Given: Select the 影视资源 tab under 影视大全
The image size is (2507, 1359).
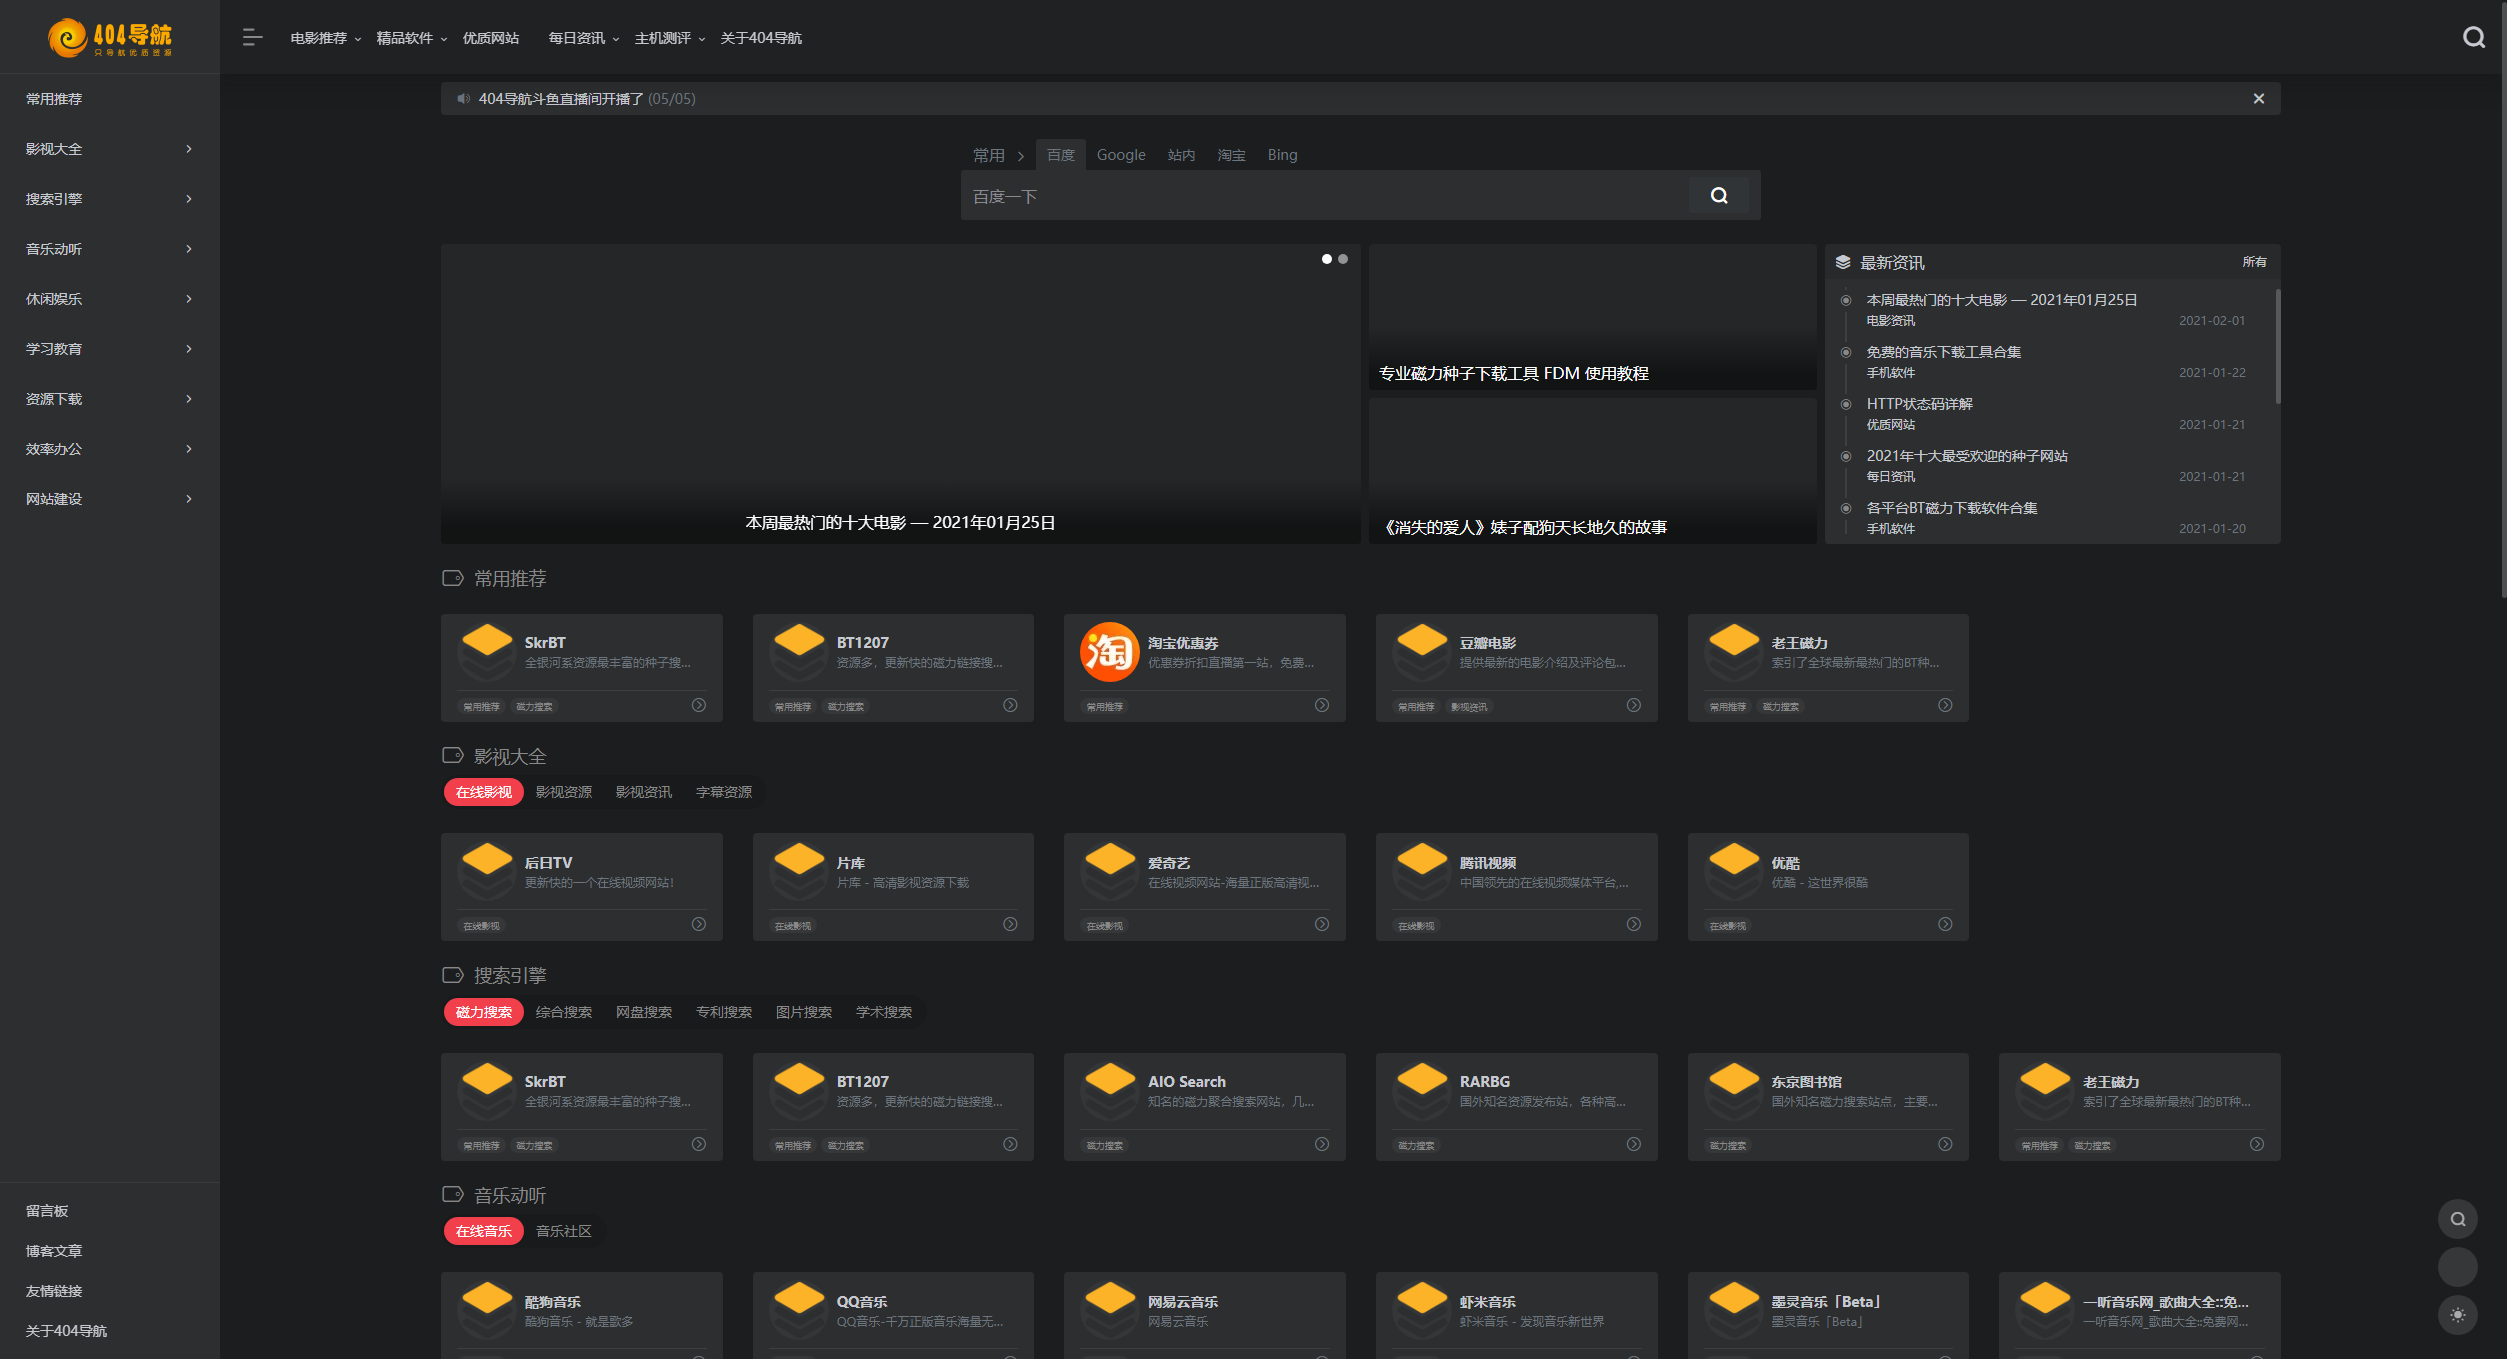Looking at the screenshot, I should (564, 792).
